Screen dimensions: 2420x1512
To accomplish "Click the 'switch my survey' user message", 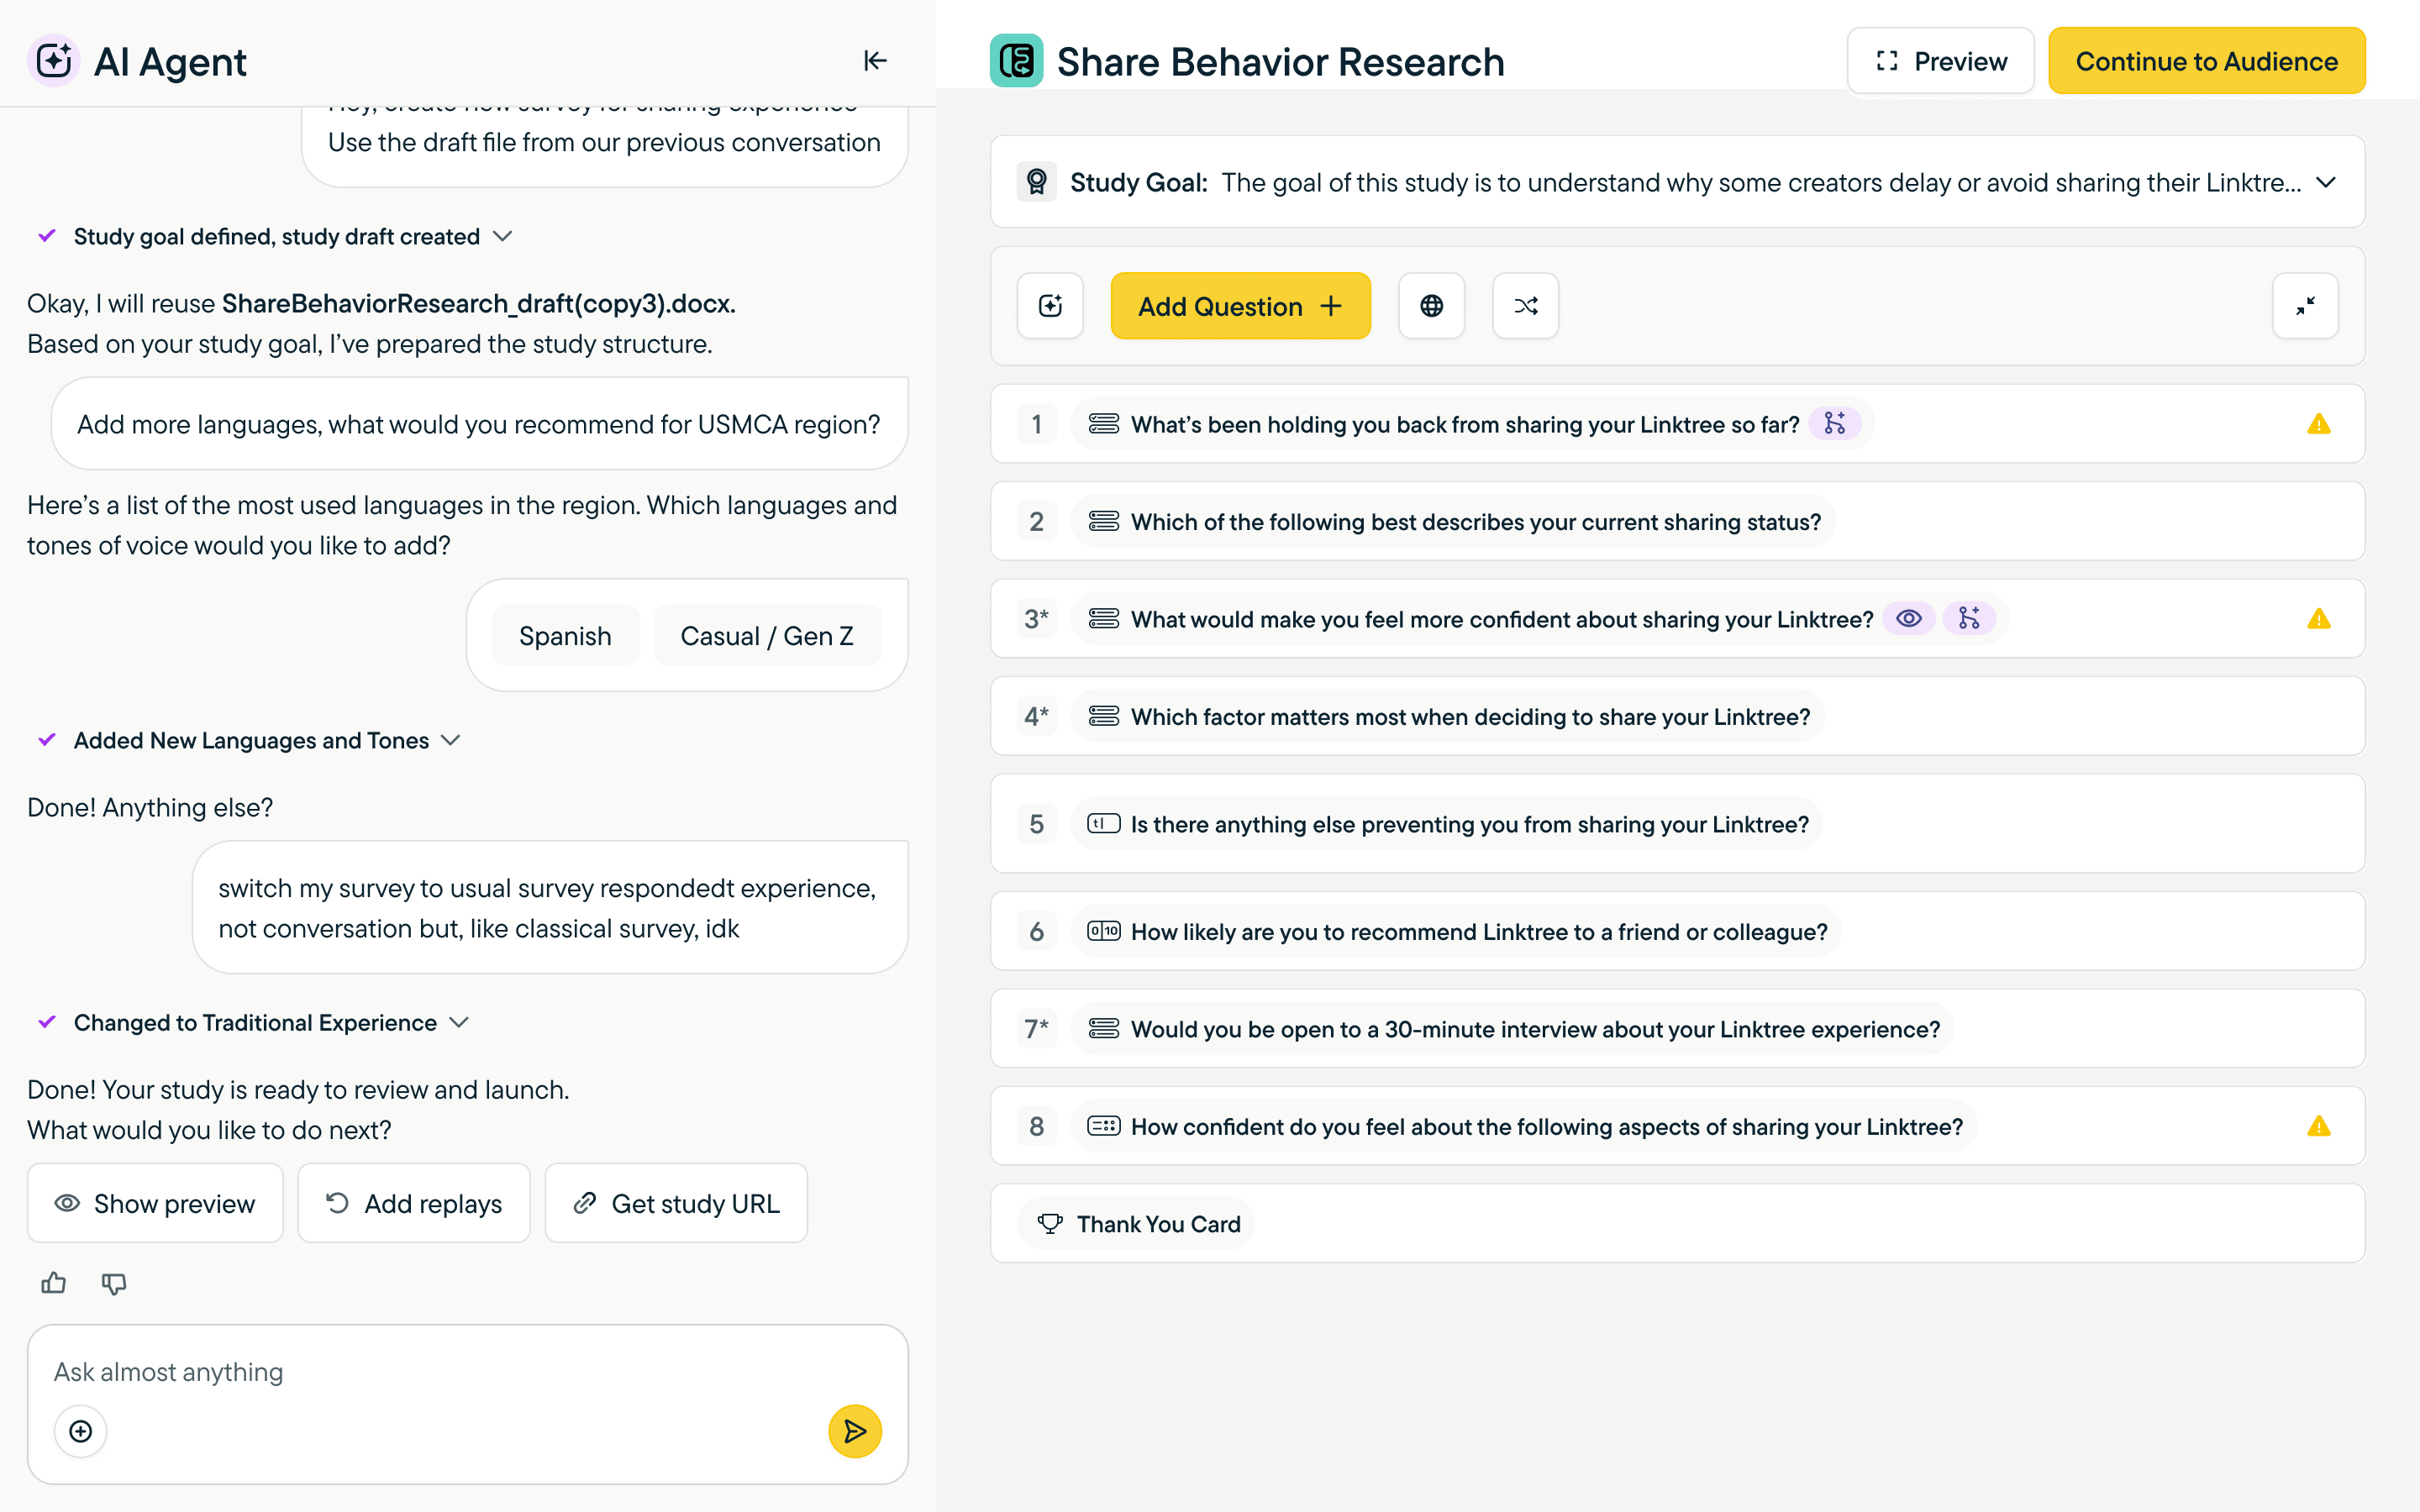I will tap(550, 908).
